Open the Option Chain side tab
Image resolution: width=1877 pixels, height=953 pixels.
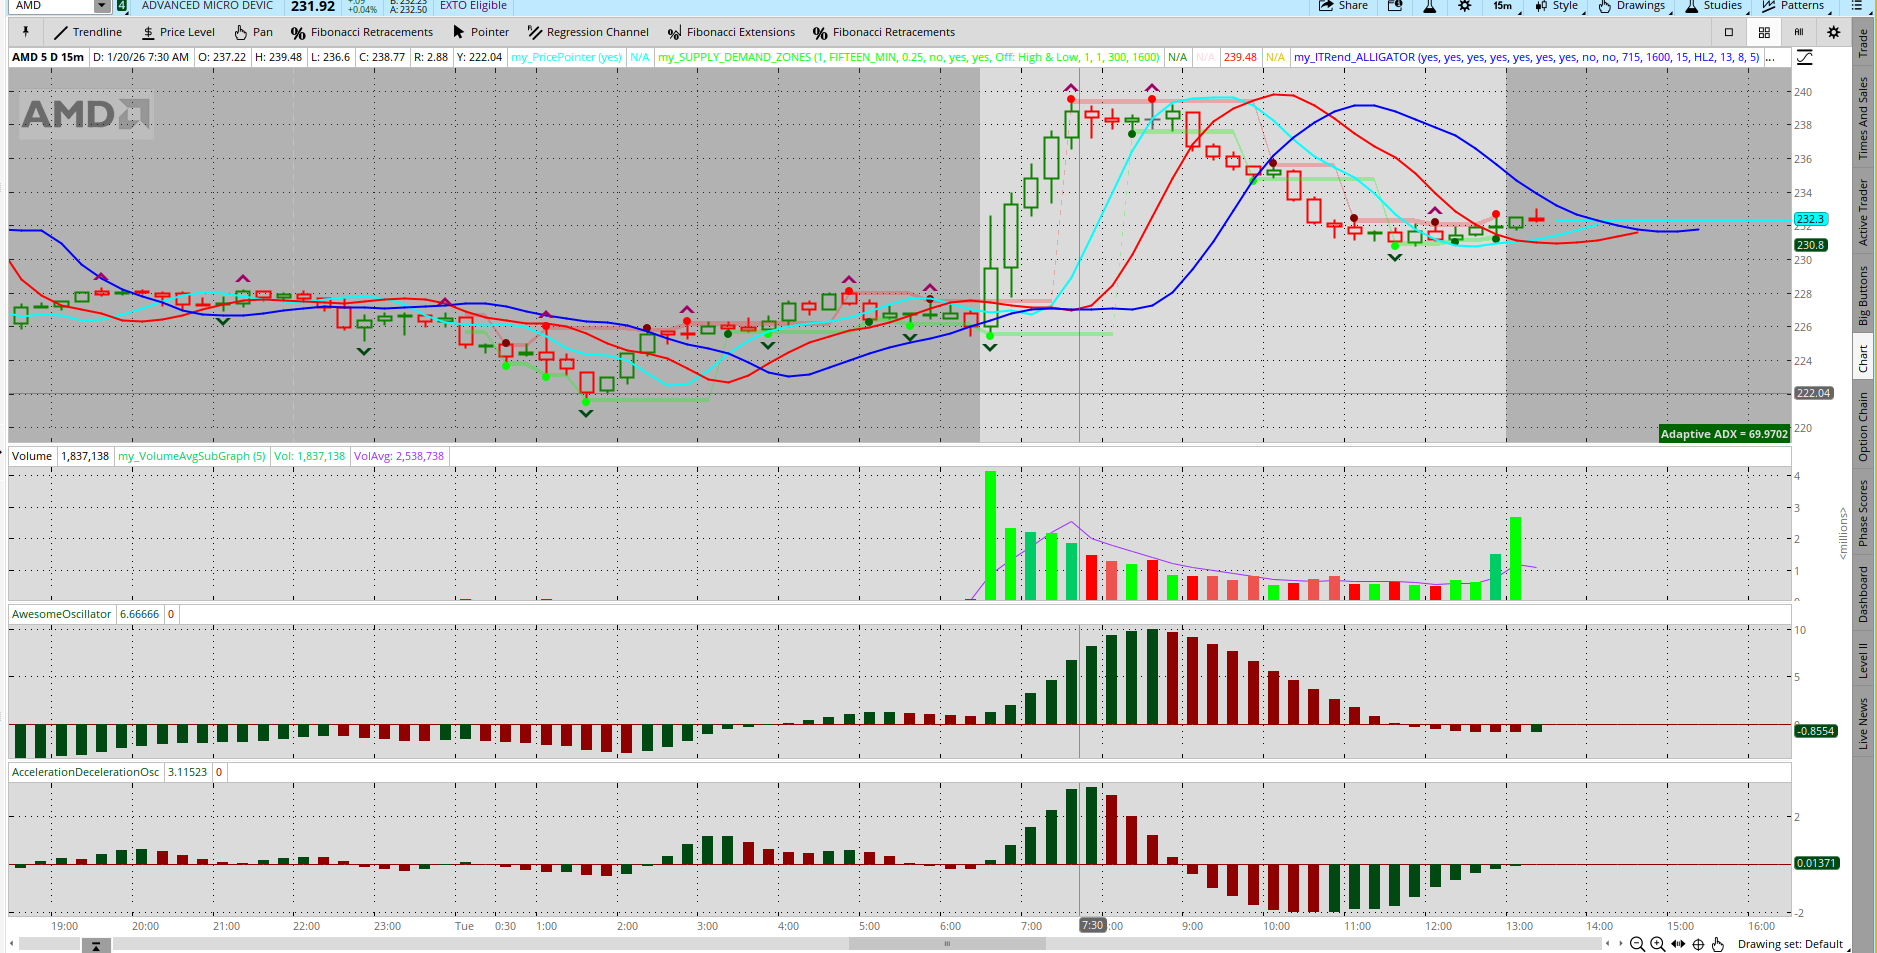pyautogui.click(x=1863, y=426)
